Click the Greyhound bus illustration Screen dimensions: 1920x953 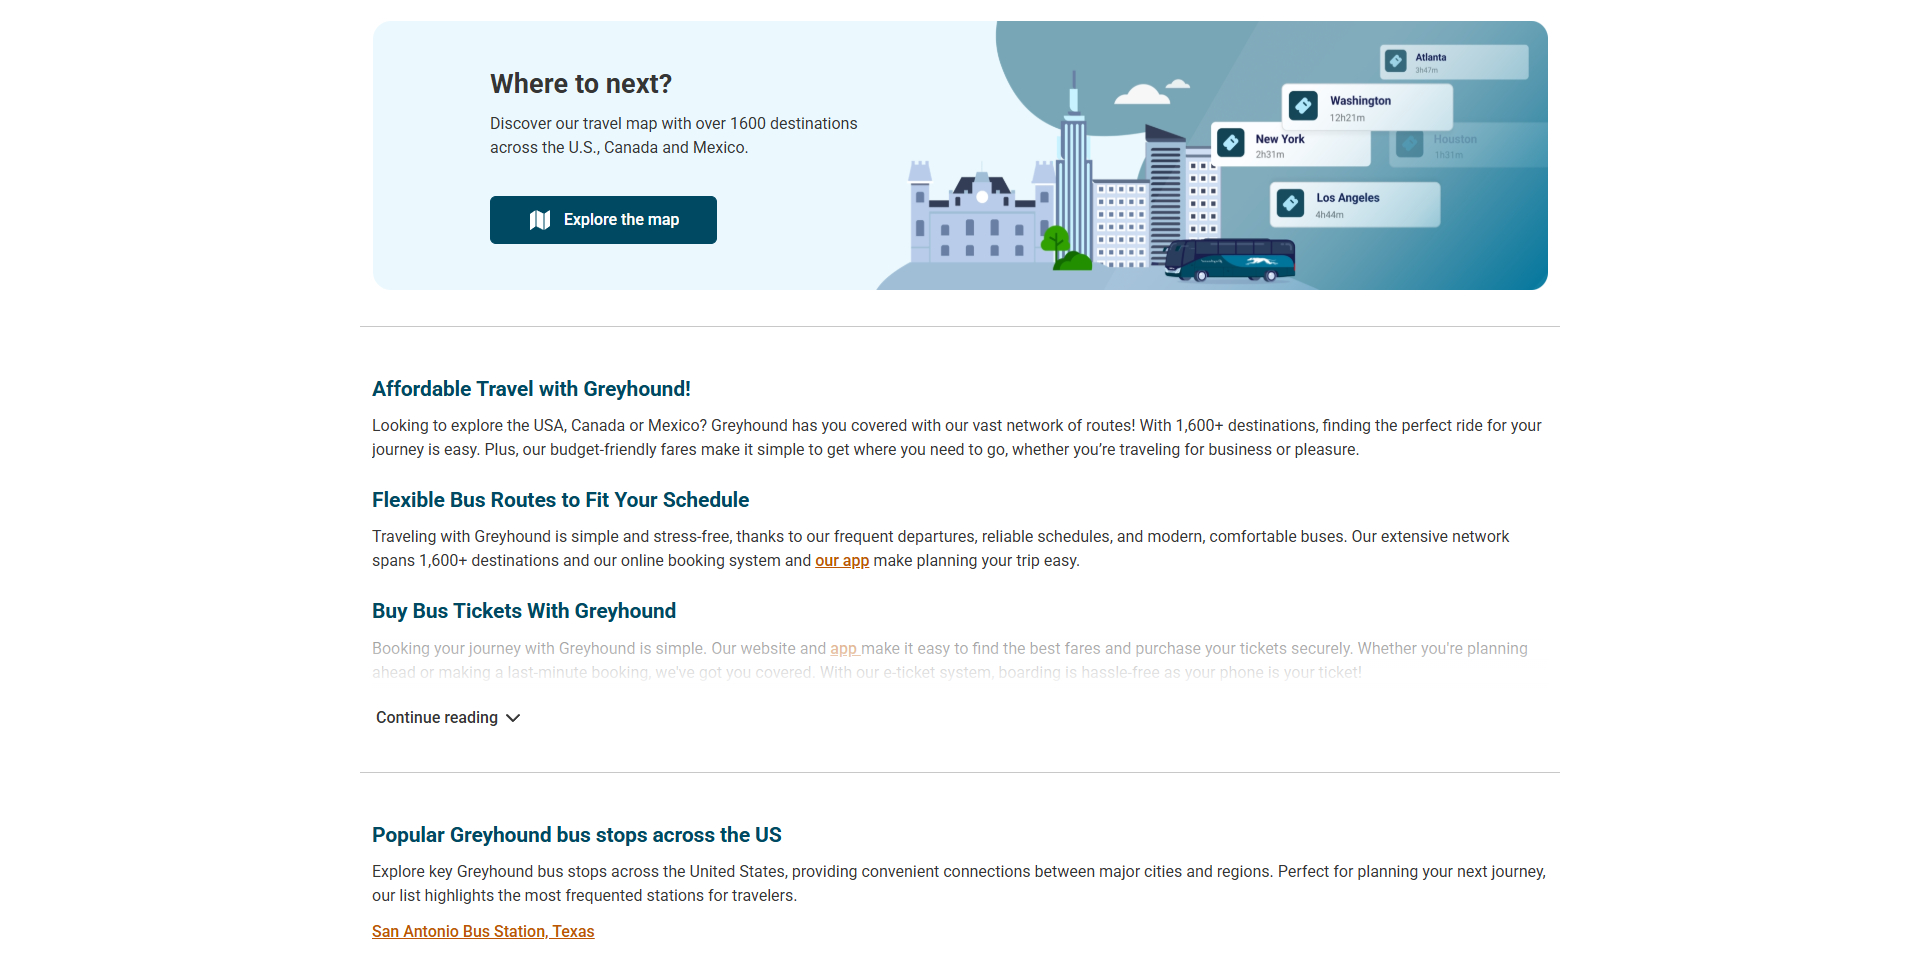(1229, 261)
